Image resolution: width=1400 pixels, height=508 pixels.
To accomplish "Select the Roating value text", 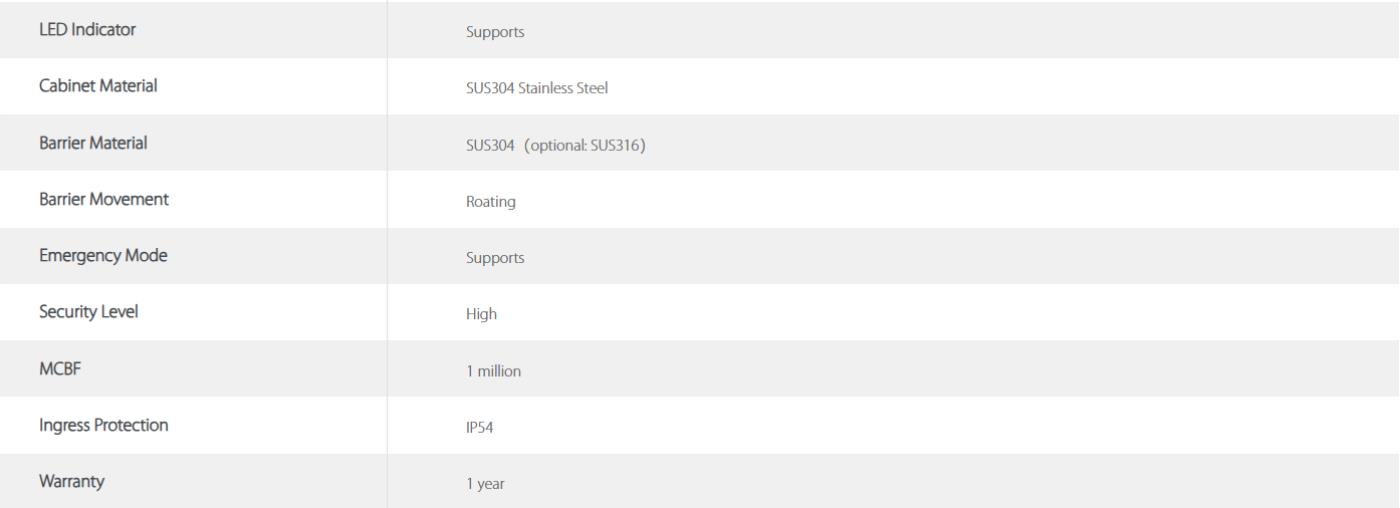I will tap(491, 201).
